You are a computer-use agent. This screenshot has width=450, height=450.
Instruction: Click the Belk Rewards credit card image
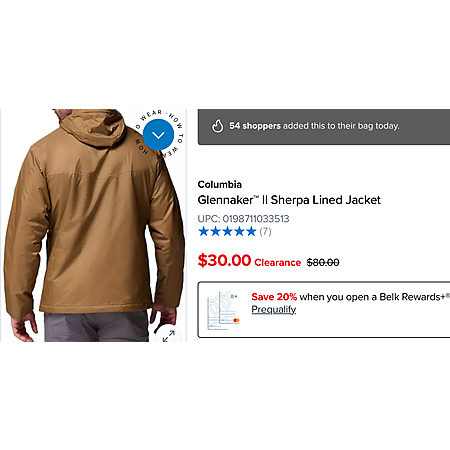tap(223, 310)
